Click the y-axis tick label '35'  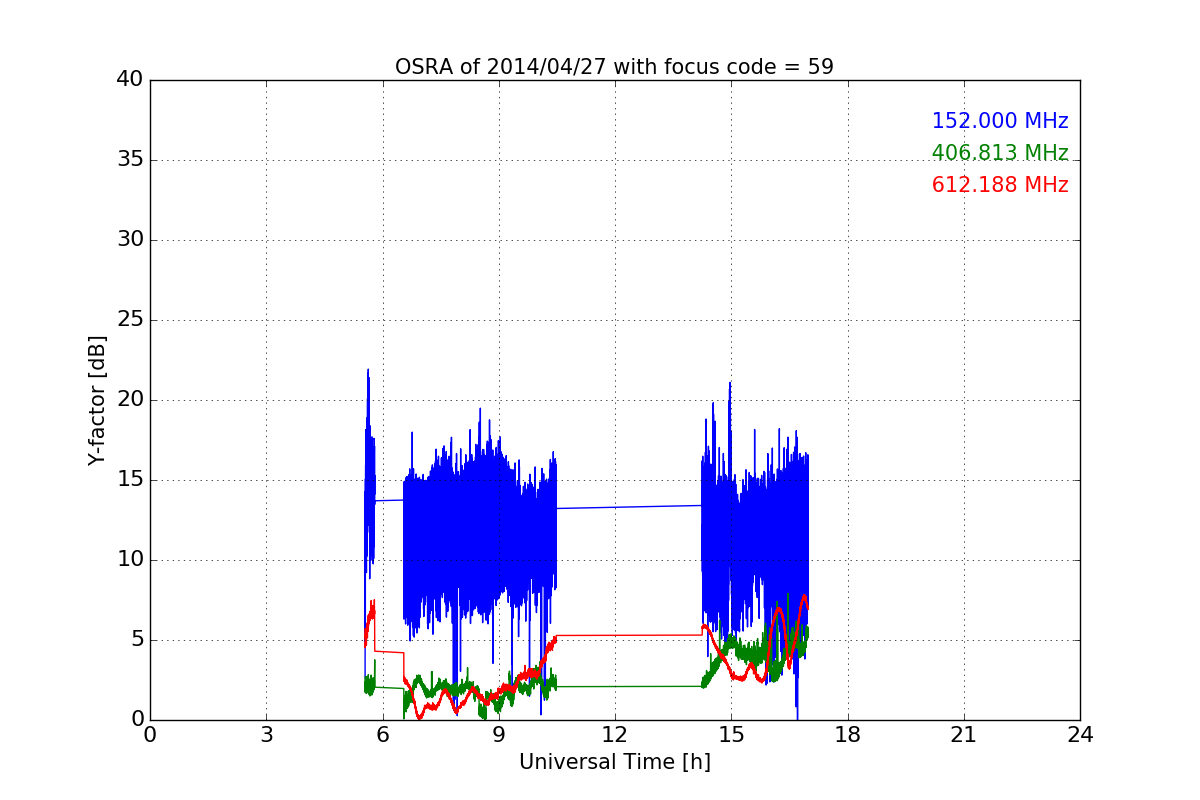[130, 160]
